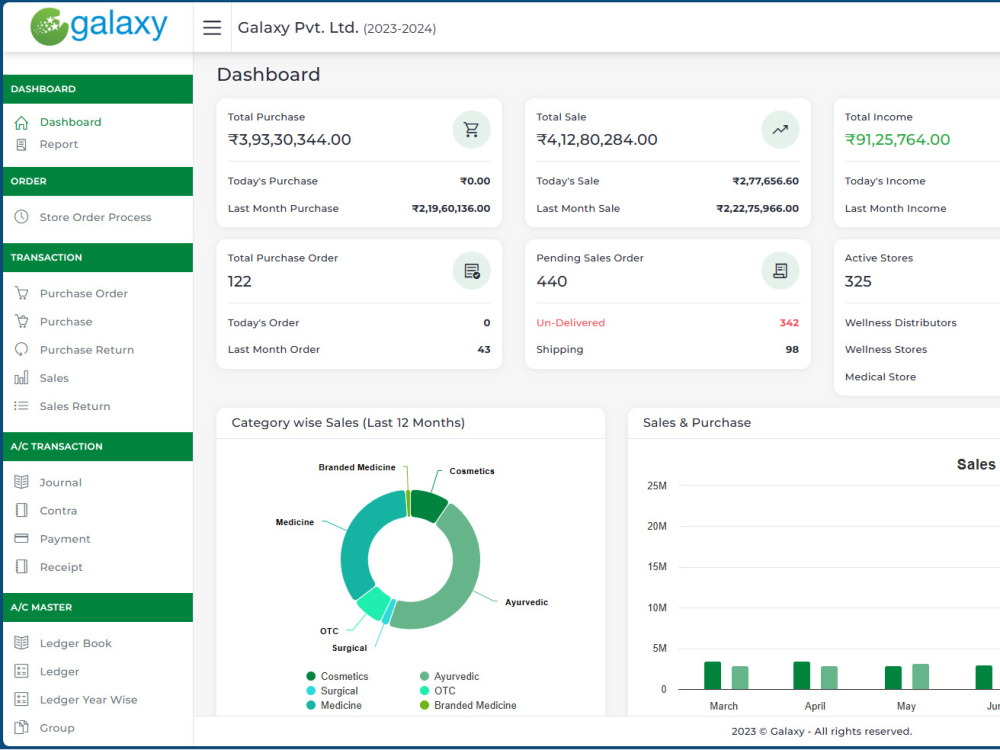1000x750 pixels.
Task: Click the Ledger Year Wise icon
Action: [22, 699]
